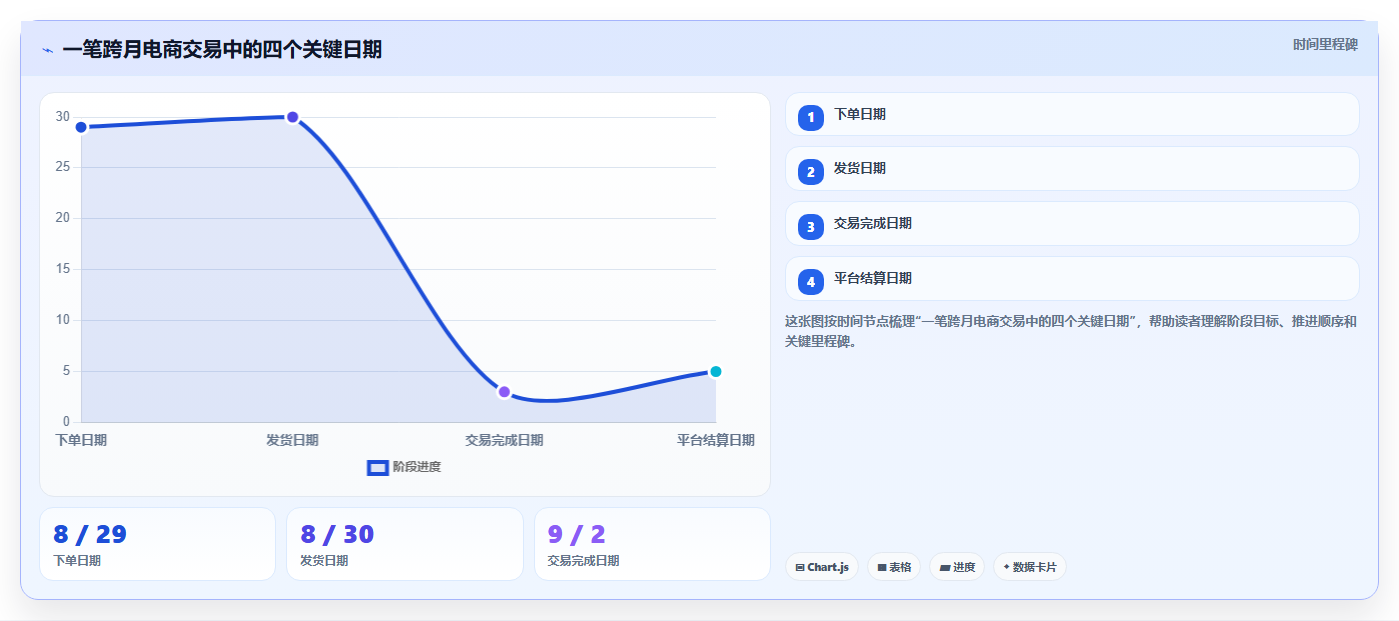Image resolution: width=1399 pixels, height=621 pixels.
Task: Click the number 3 badge for 交易完成日期
Action: pos(811,227)
